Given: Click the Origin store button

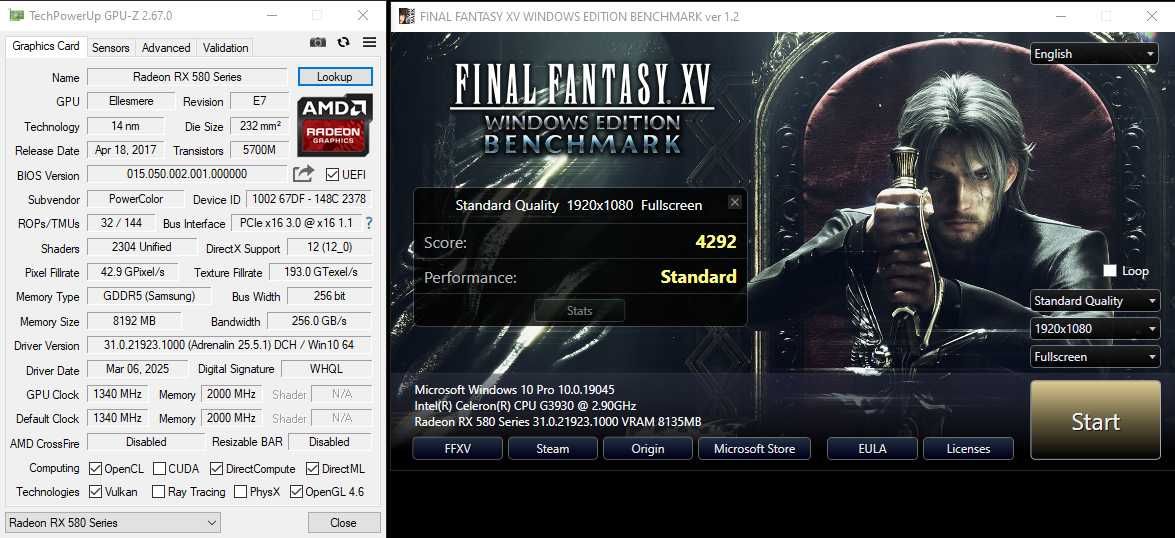Looking at the screenshot, I should tap(647, 448).
